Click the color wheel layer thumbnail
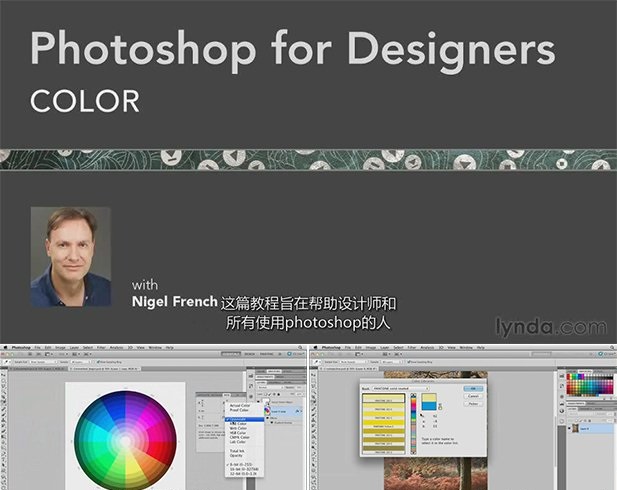Viewport: 617px width, 490px height. 268,411
